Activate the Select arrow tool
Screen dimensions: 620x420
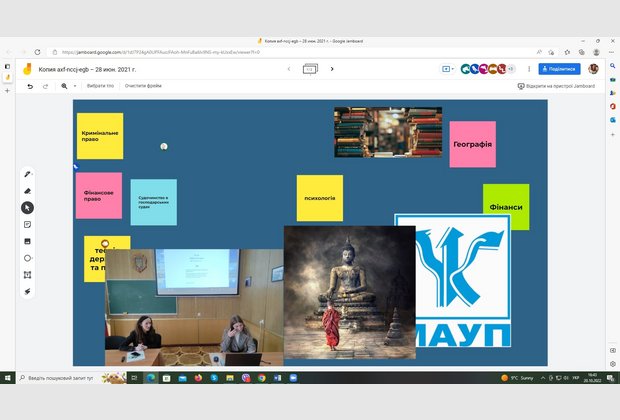pyautogui.click(x=28, y=207)
